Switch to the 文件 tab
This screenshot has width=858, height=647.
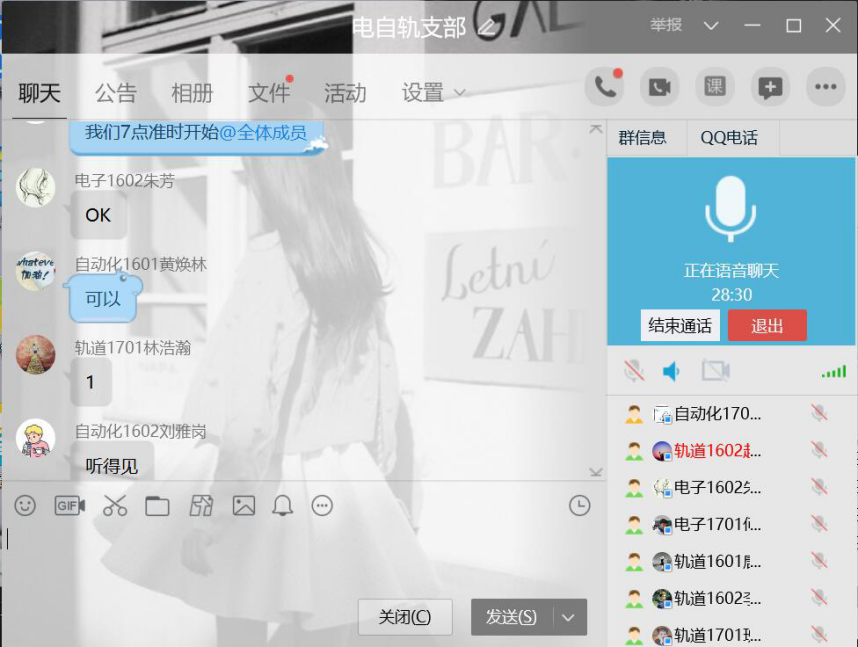[268, 93]
